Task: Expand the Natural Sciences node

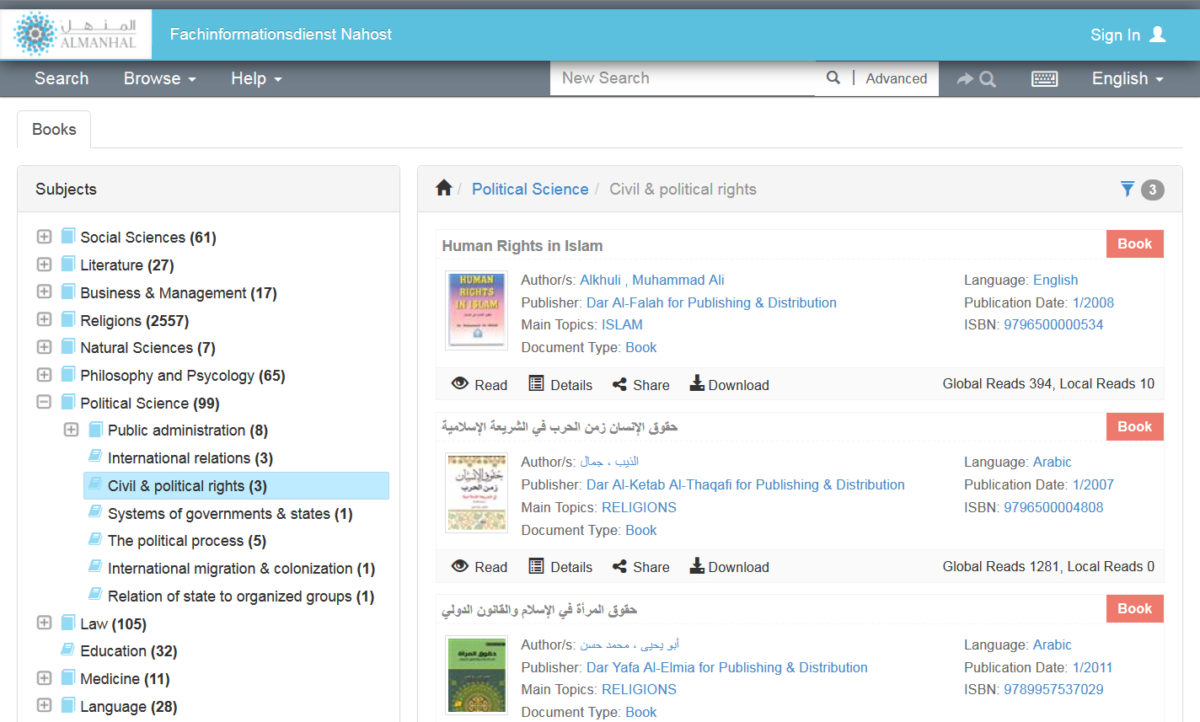Action: tap(44, 347)
